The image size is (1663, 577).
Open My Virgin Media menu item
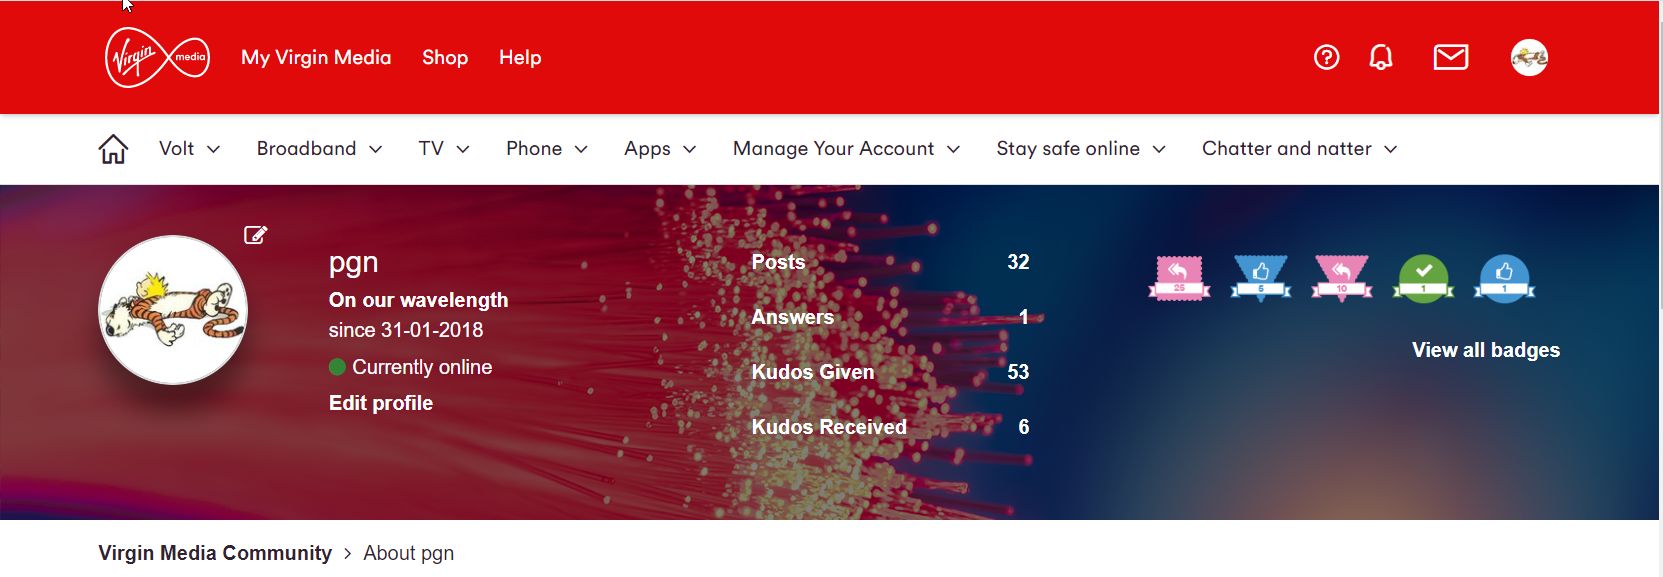pos(316,58)
